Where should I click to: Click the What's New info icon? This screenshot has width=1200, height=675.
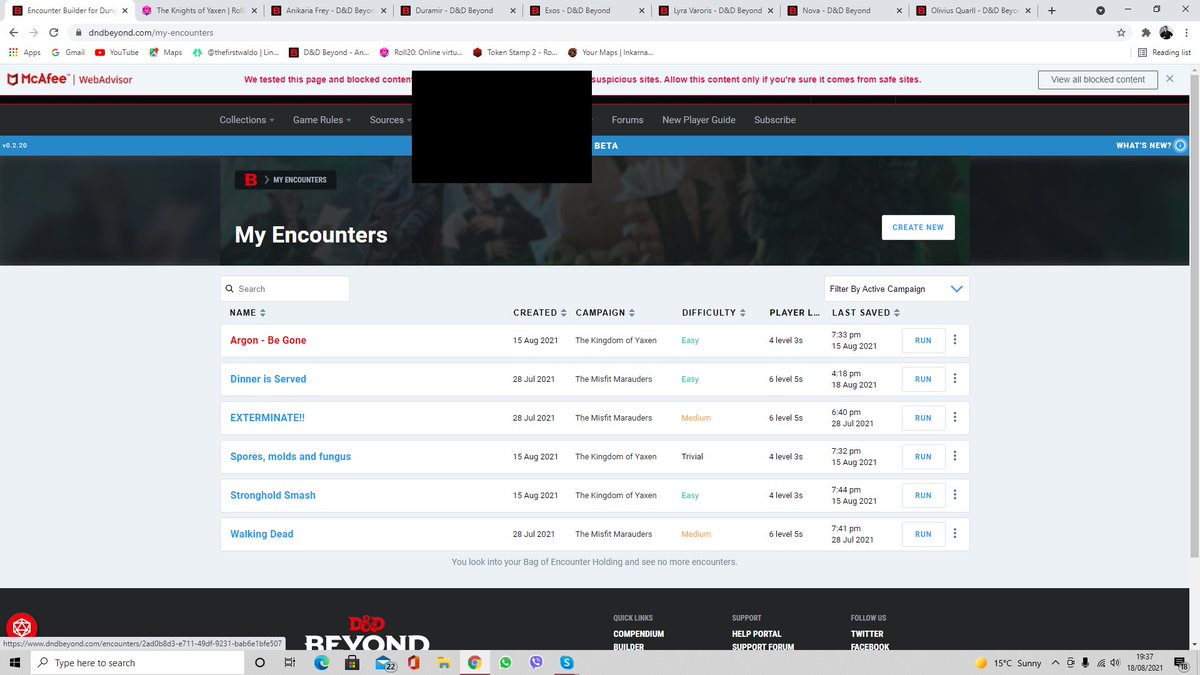pyautogui.click(x=1180, y=145)
